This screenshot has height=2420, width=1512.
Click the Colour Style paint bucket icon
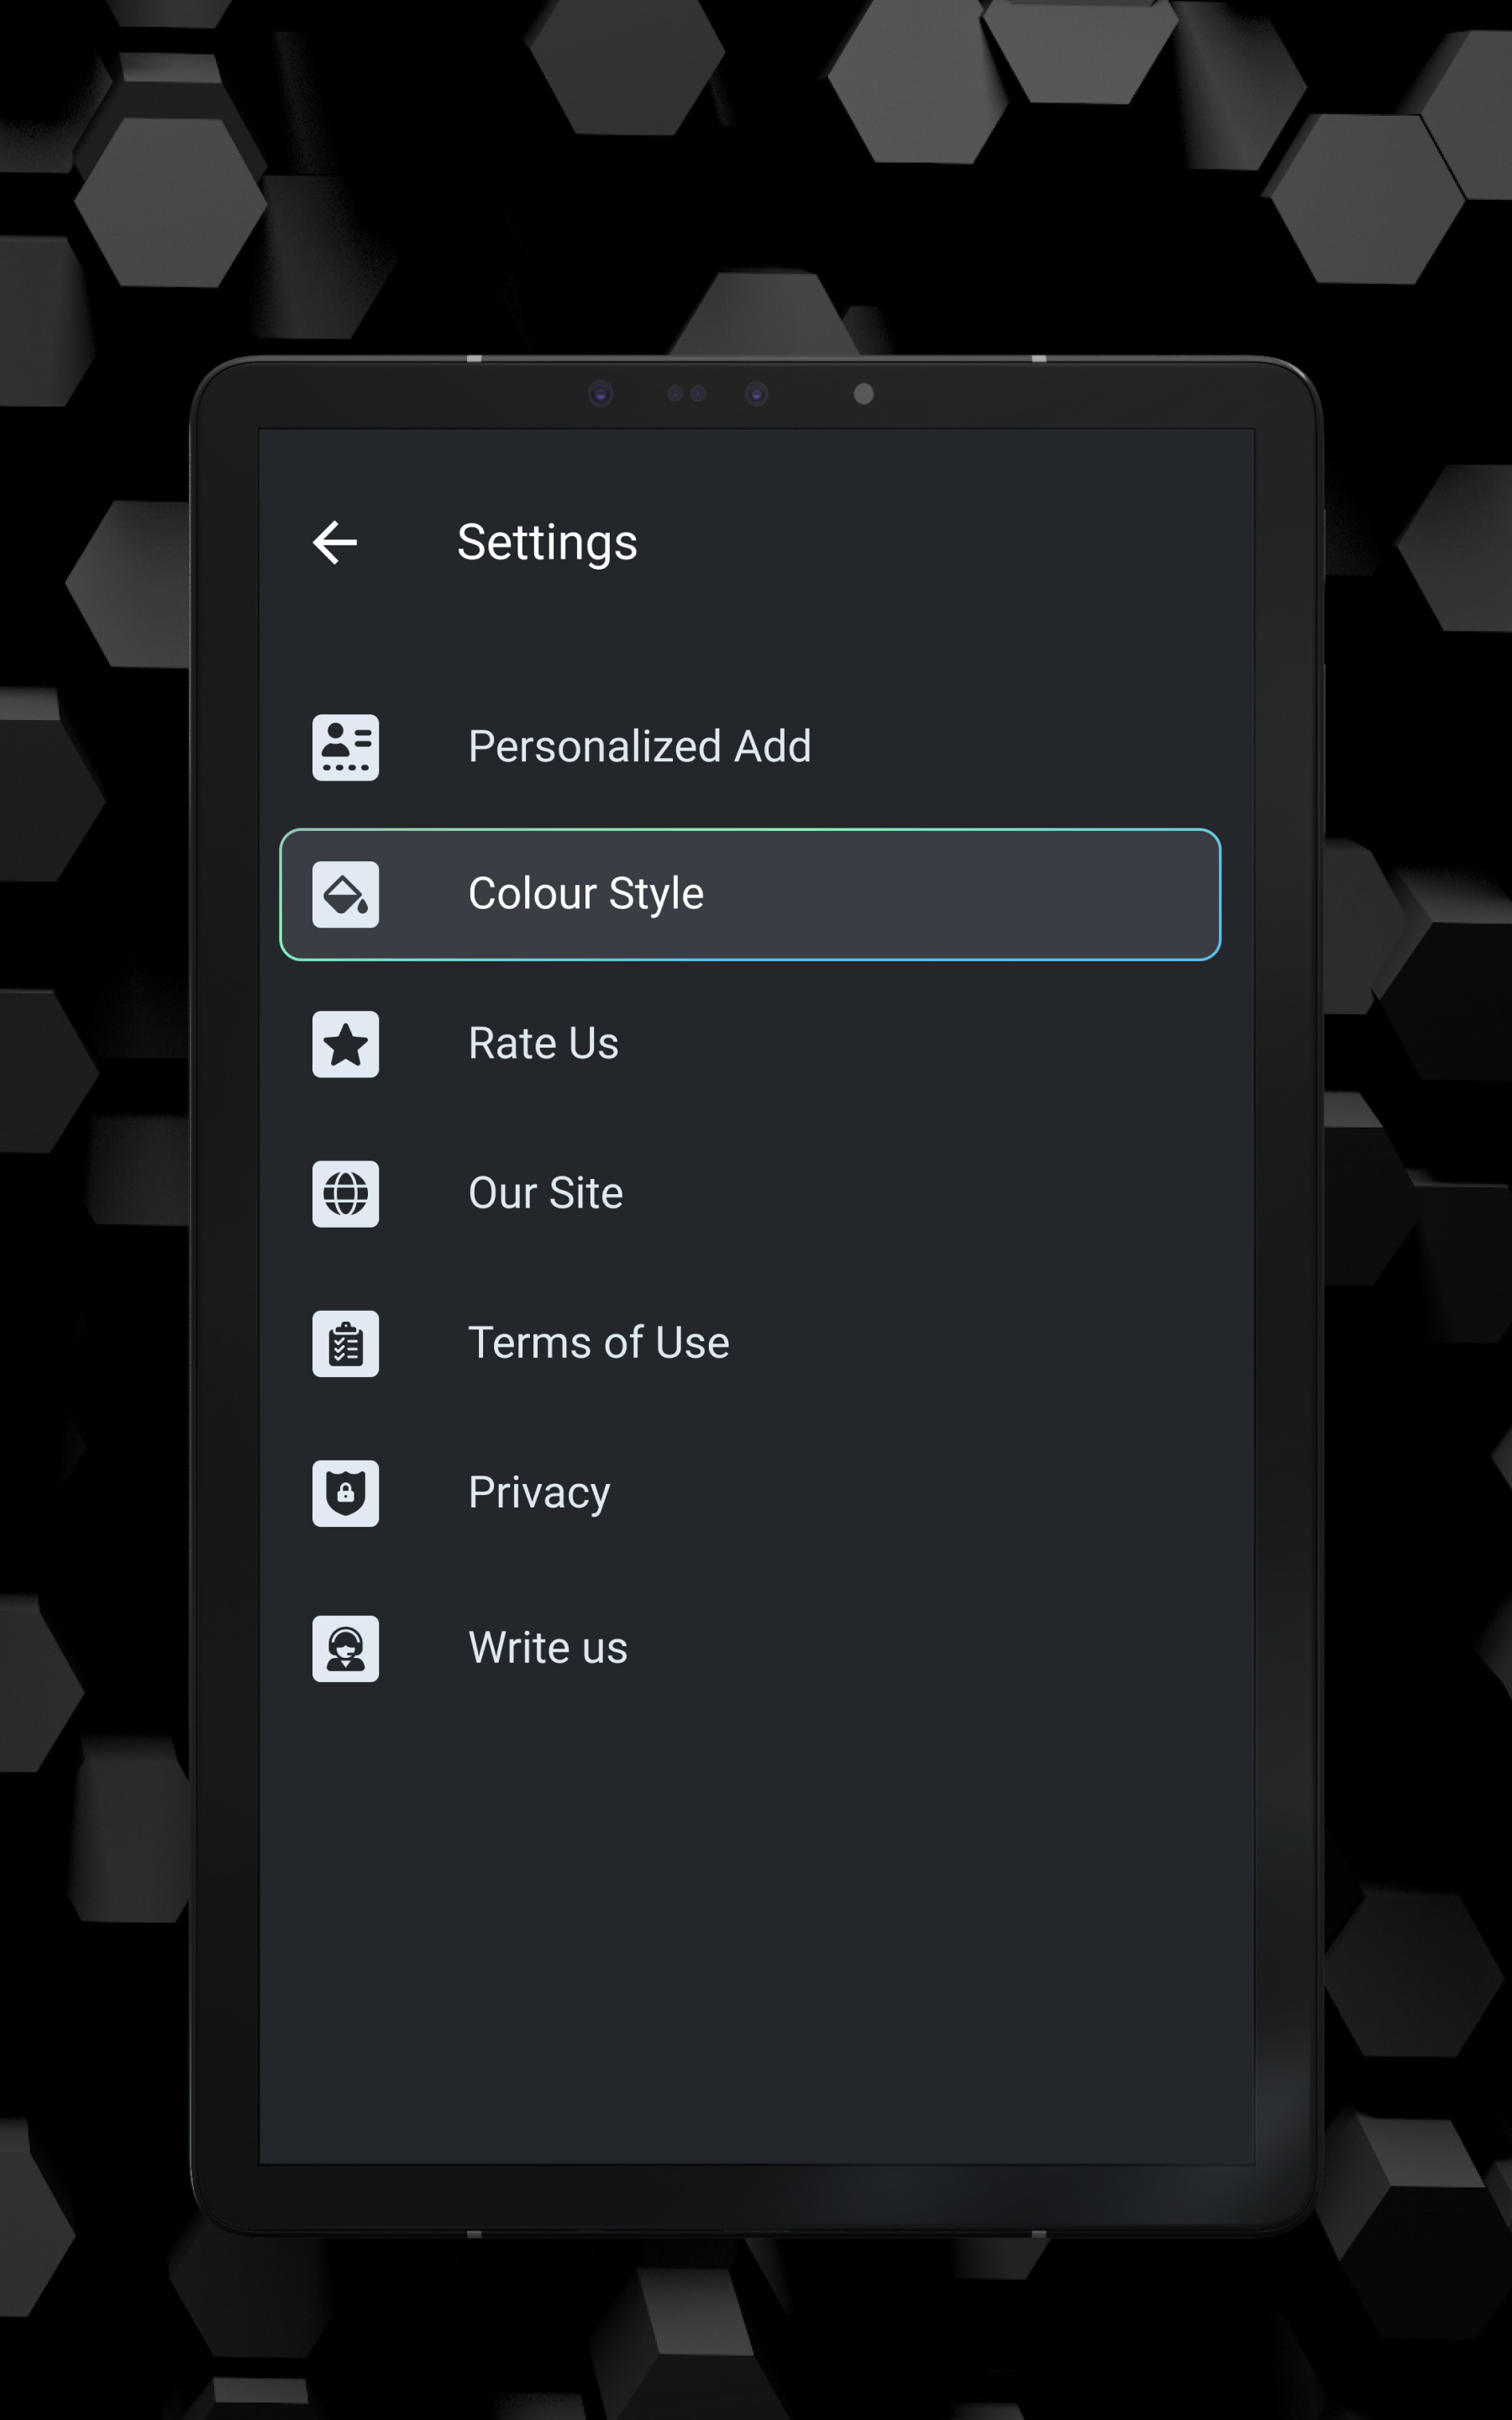(x=346, y=894)
